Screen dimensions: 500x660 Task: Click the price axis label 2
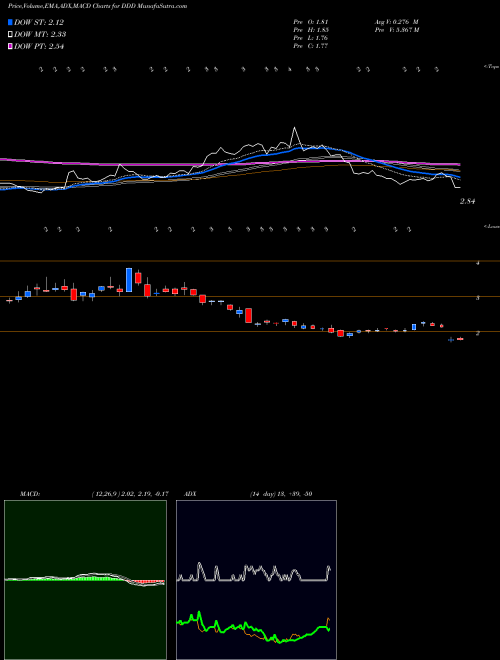(477, 333)
